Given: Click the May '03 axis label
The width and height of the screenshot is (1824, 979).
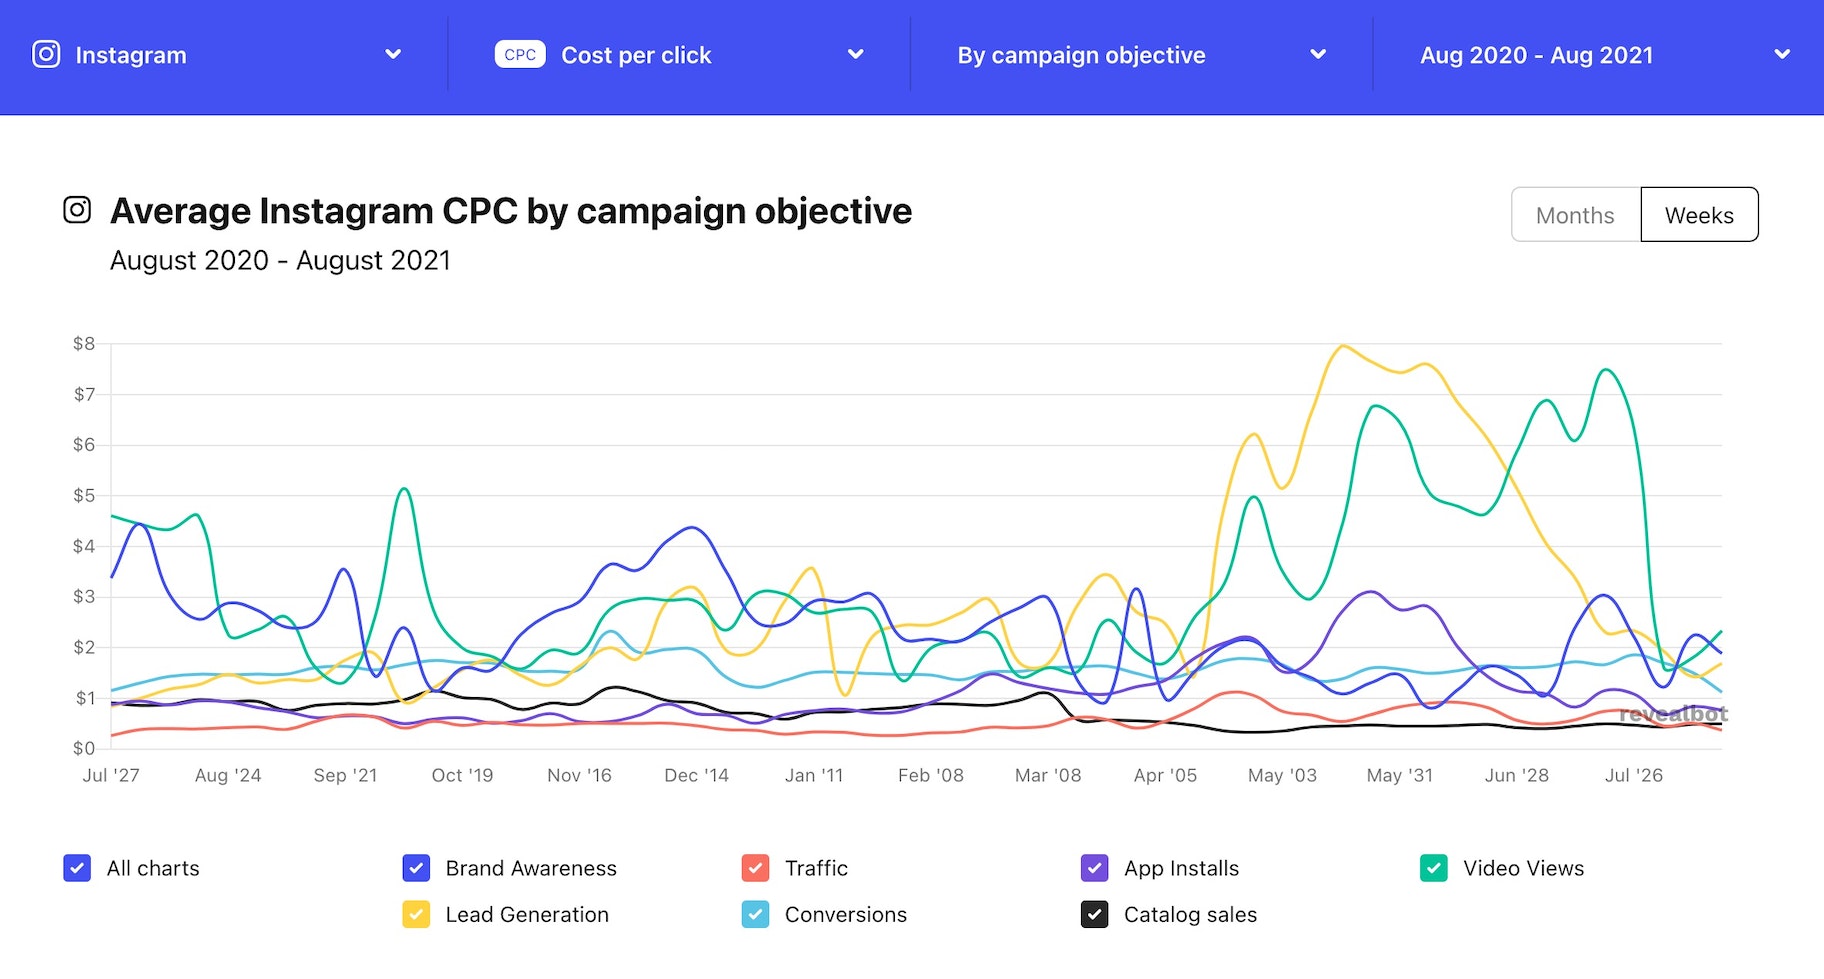Looking at the screenshot, I should pyautogui.click(x=1282, y=775).
